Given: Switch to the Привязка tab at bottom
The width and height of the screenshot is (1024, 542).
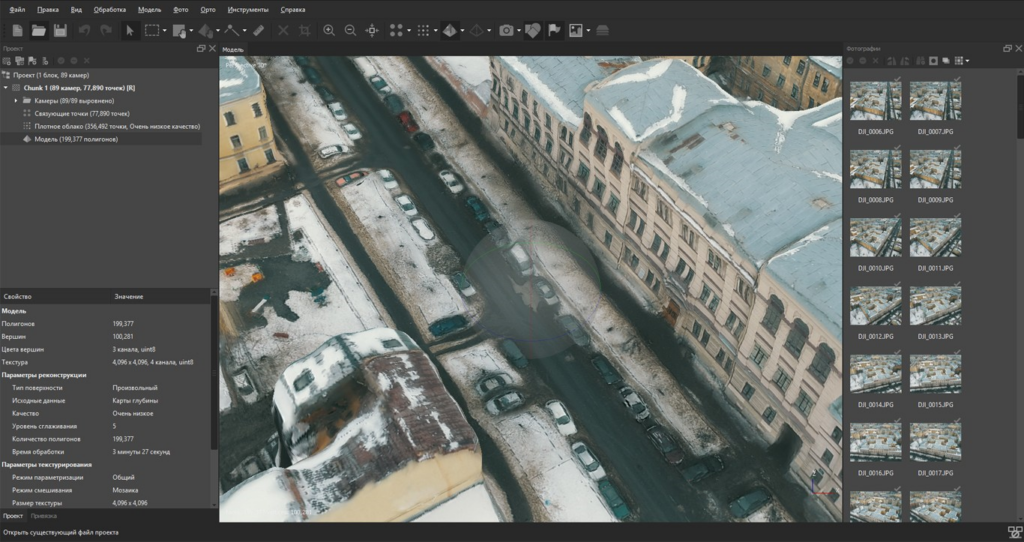Looking at the screenshot, I should (43, 516).
